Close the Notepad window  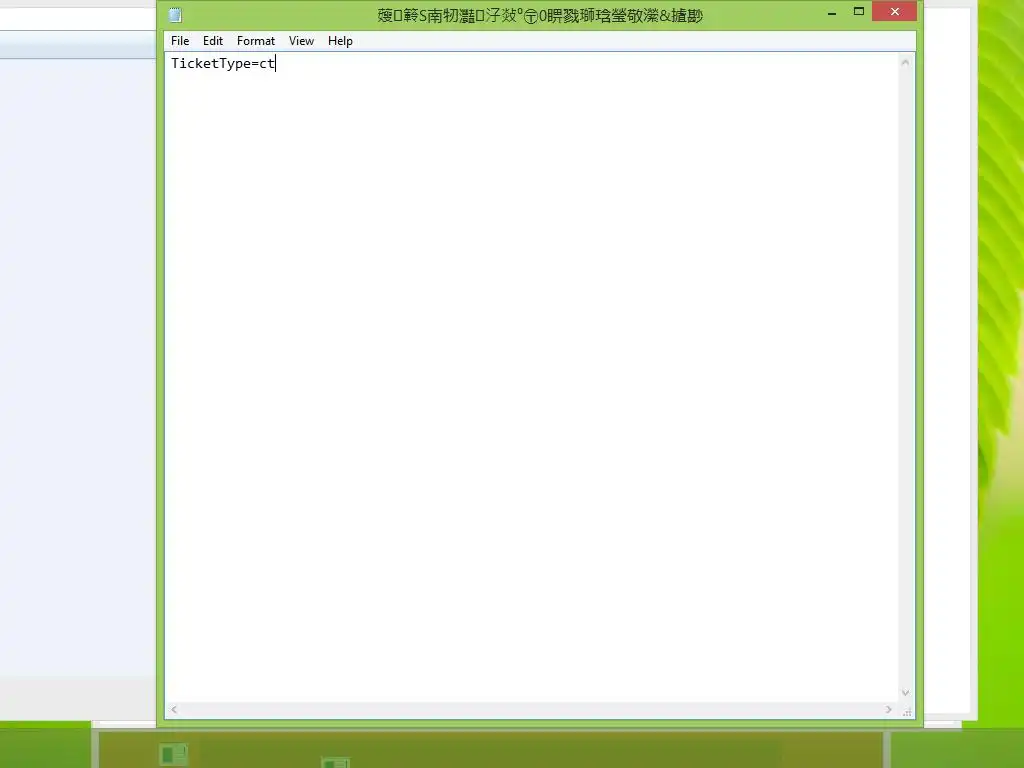tap(894, 12)
